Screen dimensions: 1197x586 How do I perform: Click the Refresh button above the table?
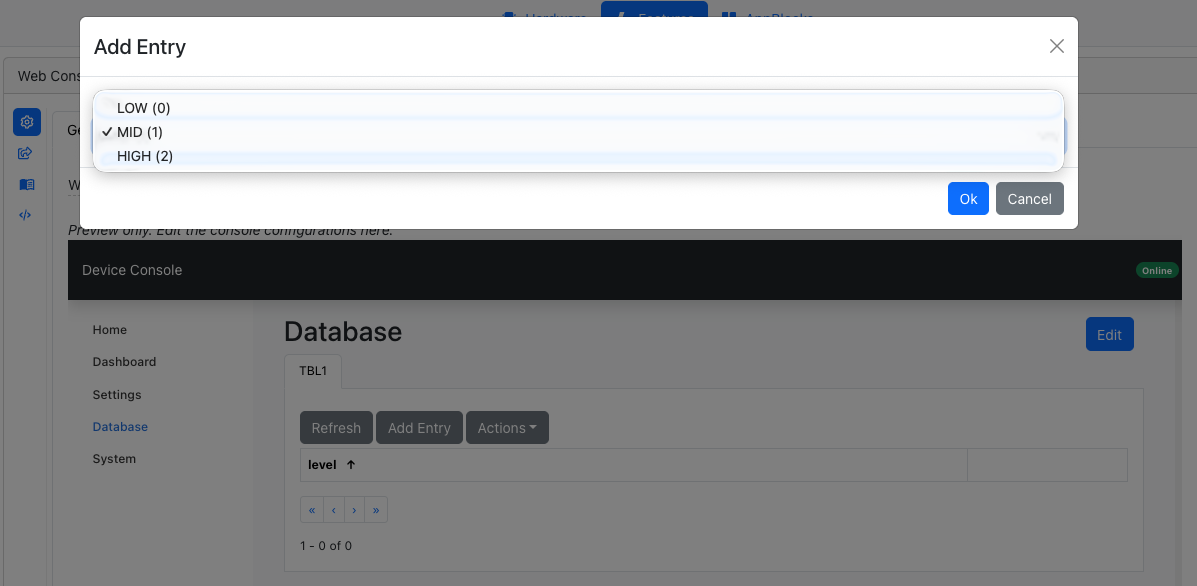tap(336, 427)
